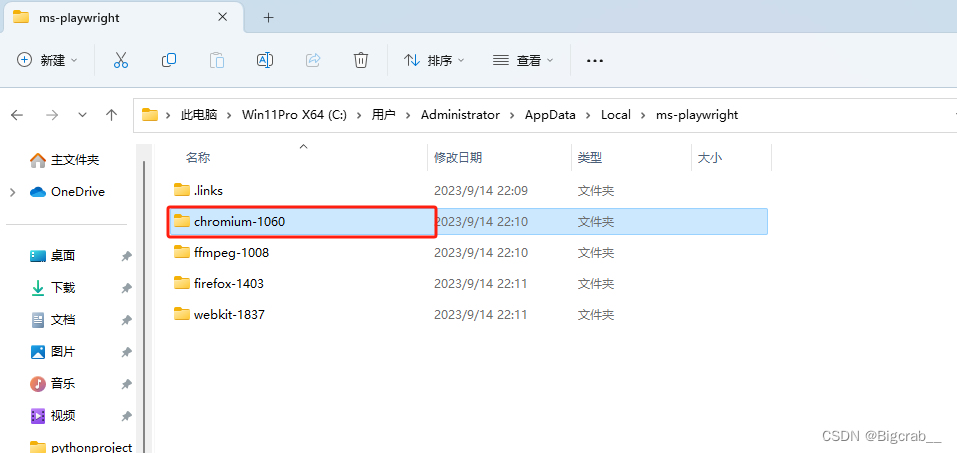Unpin 文档 using its pin icon
Screen dimensions: 957x453
pyautogui.click(x=126, y=320)
